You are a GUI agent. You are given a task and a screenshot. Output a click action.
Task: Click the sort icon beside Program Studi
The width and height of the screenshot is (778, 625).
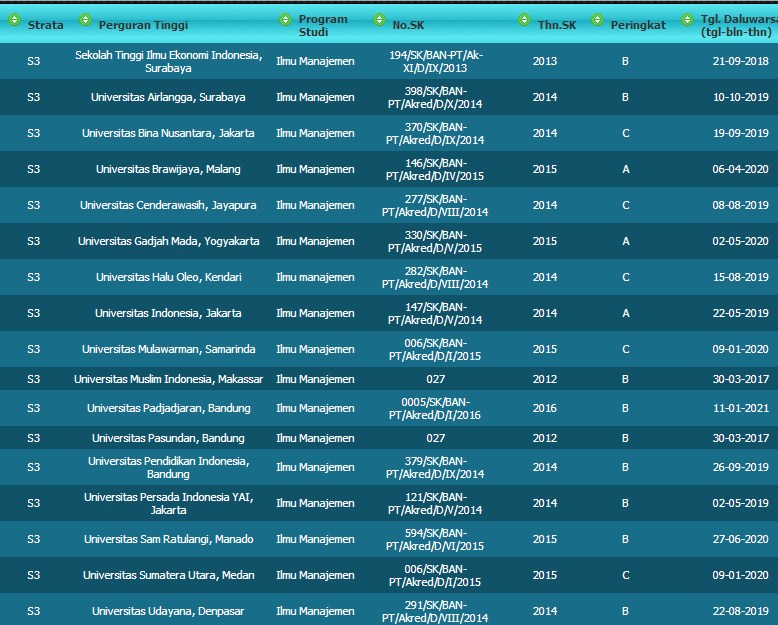[x=285, y=19]
